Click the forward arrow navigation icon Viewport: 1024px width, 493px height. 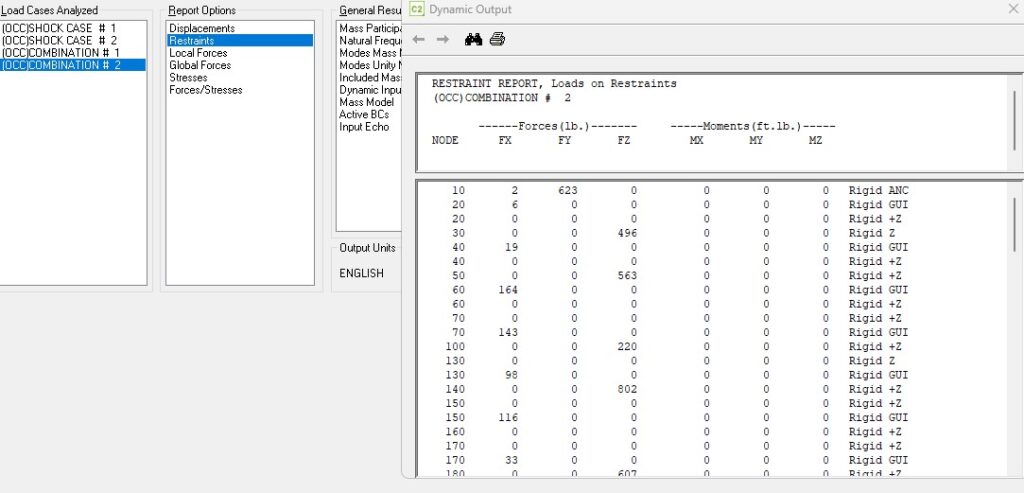coord(443,39)
